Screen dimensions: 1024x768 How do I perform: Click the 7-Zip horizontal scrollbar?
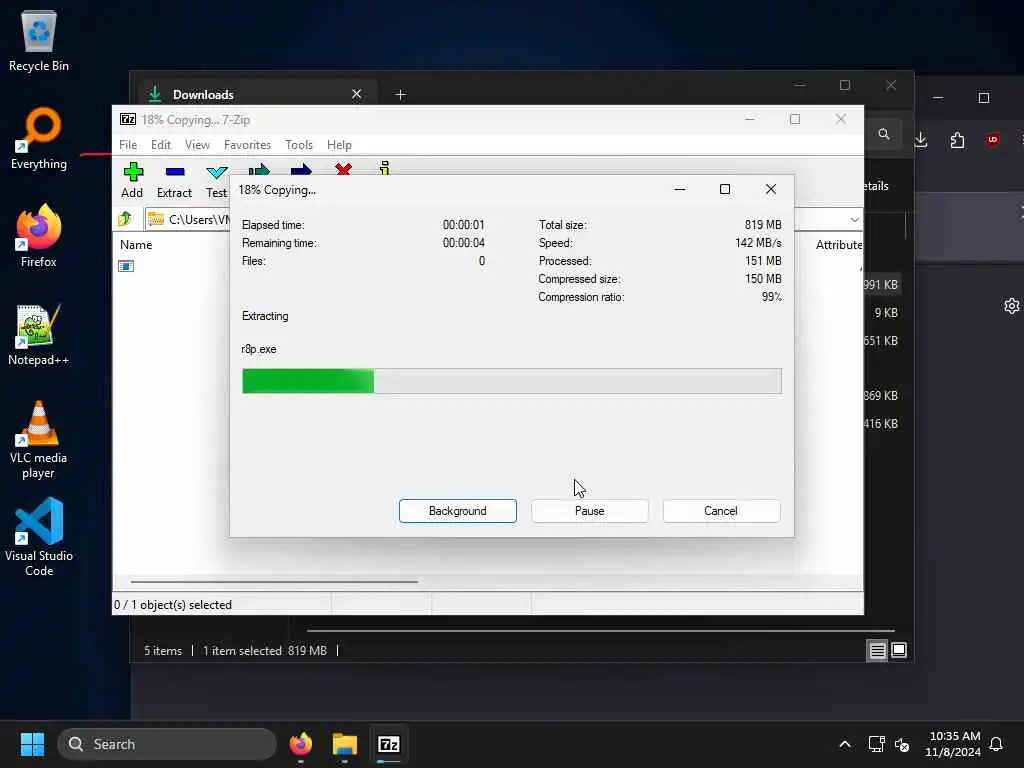point(274,581)
